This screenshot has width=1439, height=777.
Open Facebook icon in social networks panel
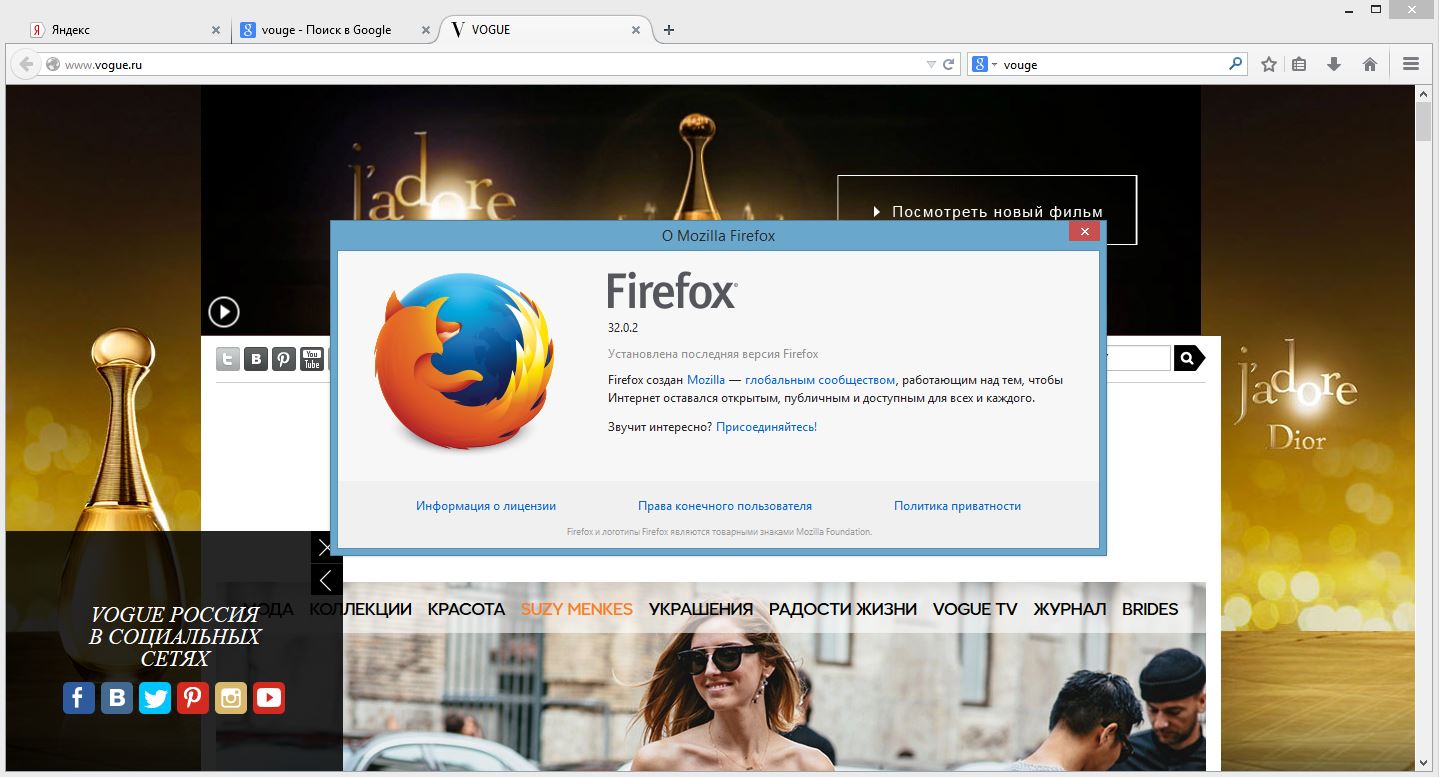pos(79,697)
